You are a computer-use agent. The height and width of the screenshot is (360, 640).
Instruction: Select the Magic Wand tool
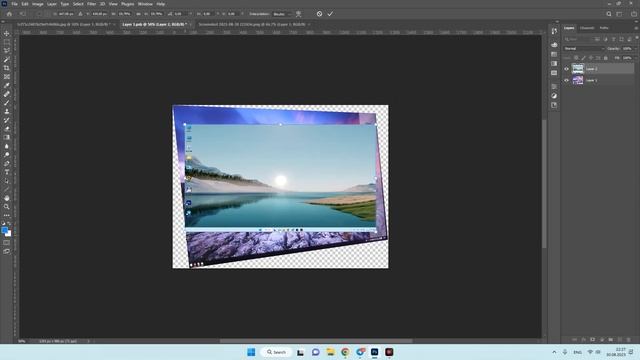coord(7,60)
